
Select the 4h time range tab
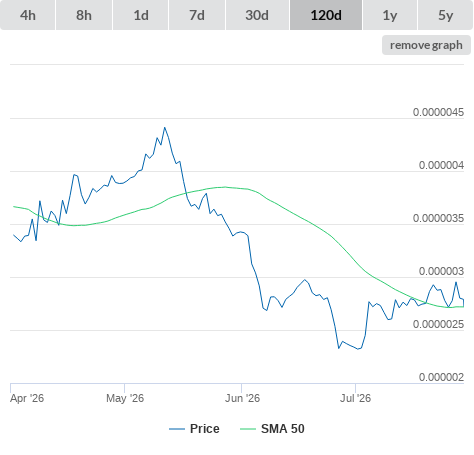(28, 15)
